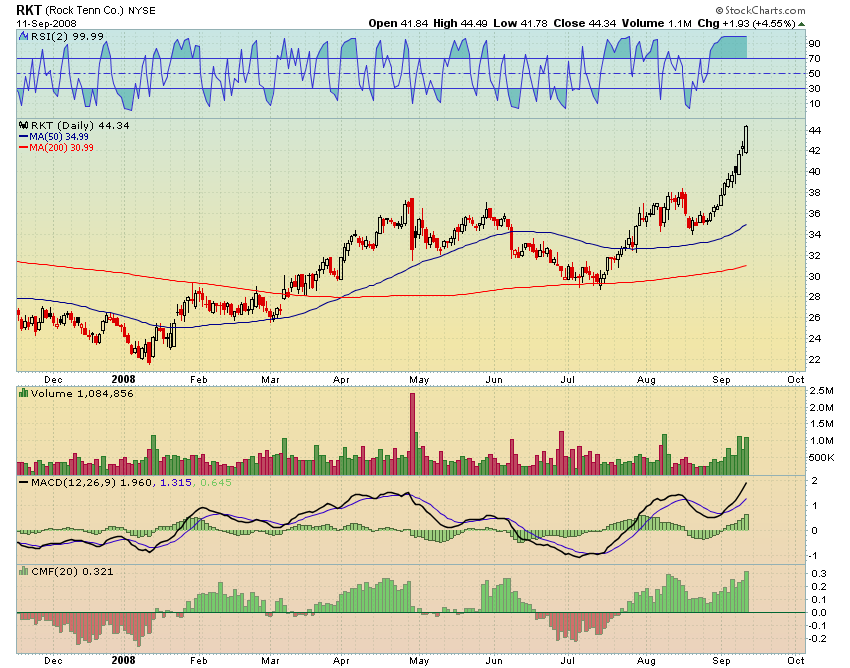Click the blue 1.315 MACD signal value
850x668 pixels.
click(x=176, y=482)
